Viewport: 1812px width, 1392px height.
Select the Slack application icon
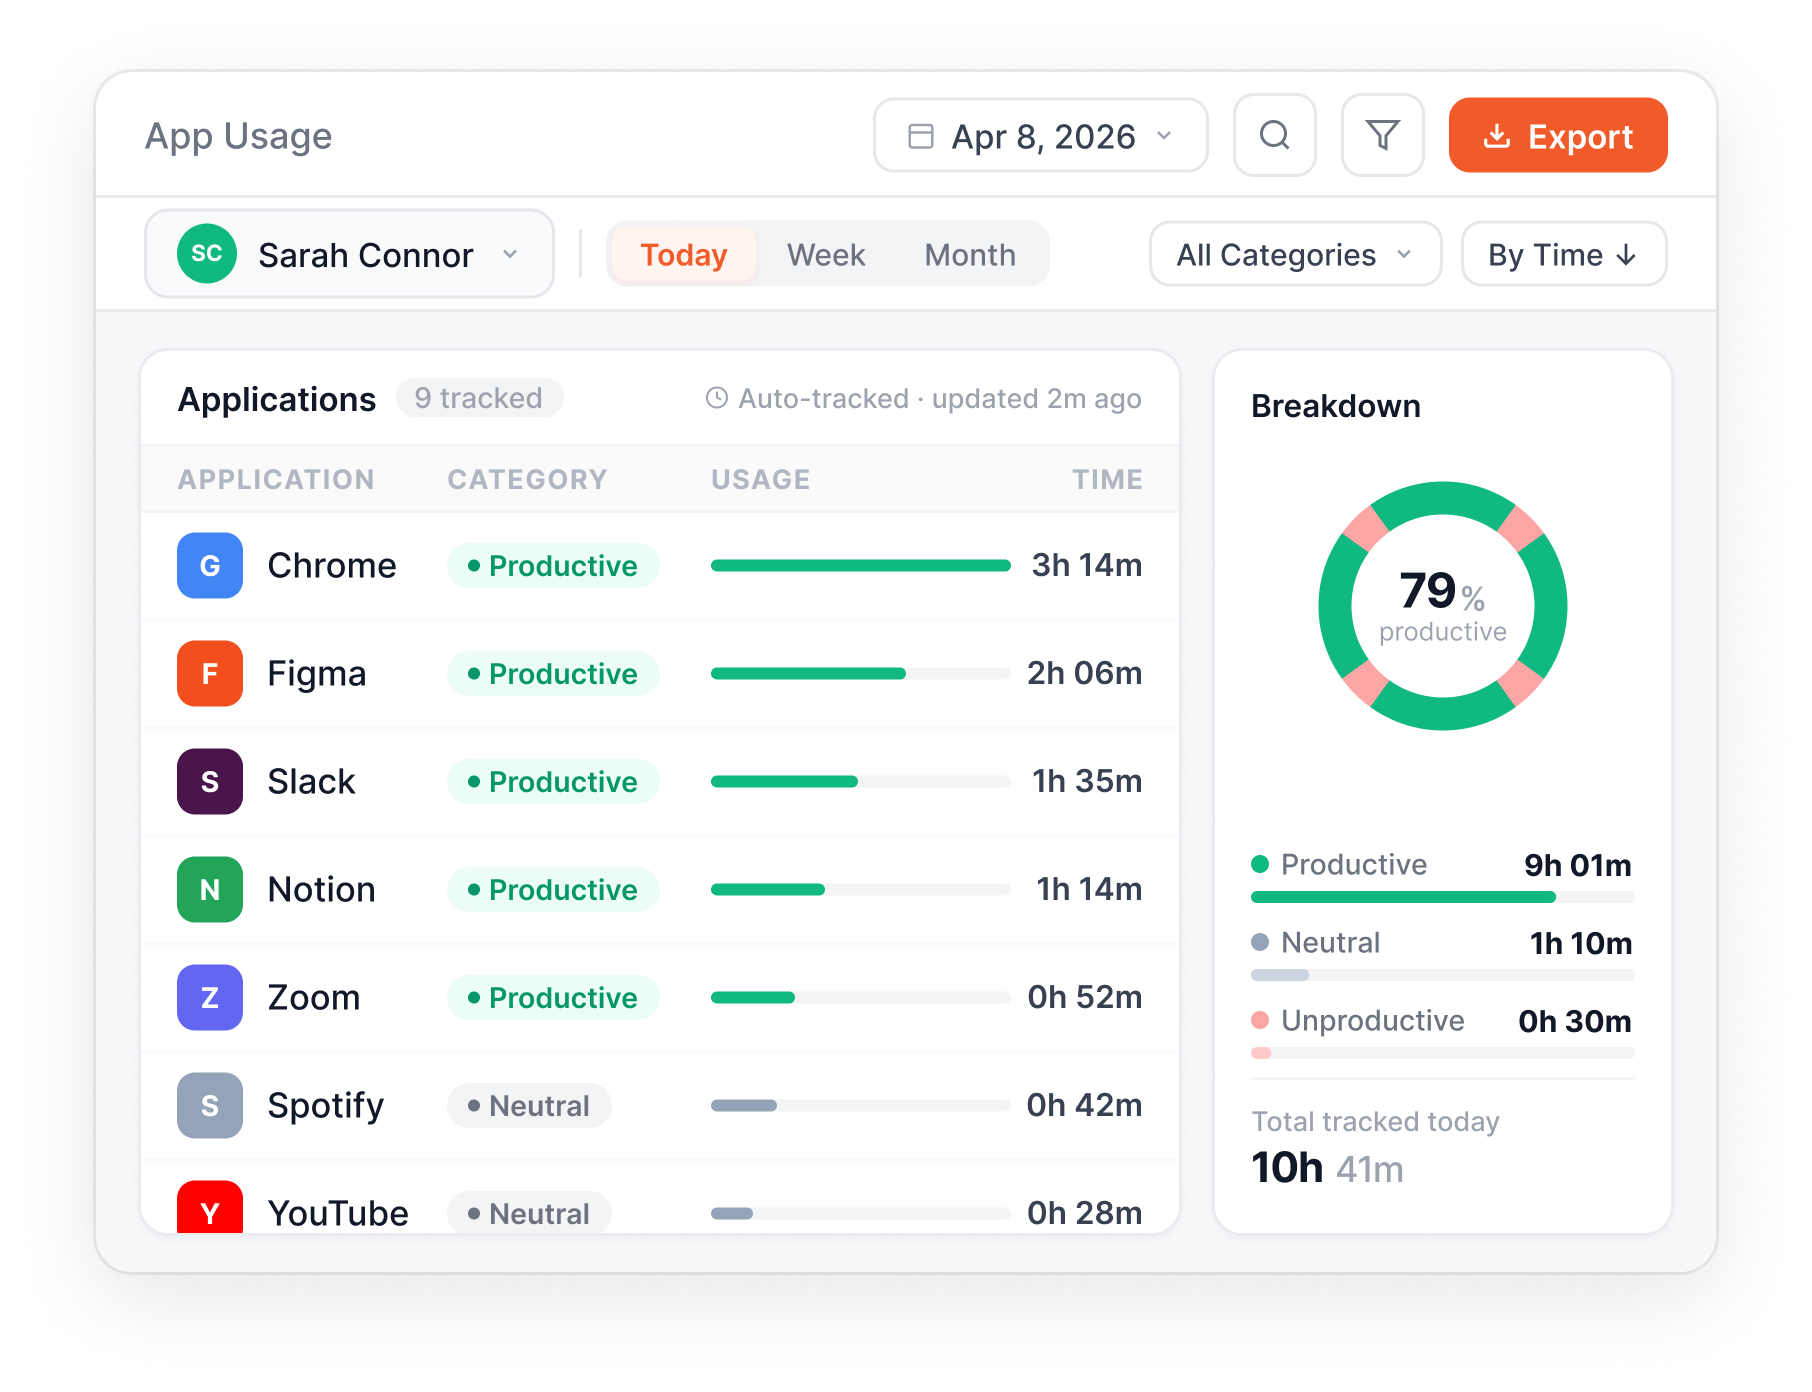click(x=209, y=781)
